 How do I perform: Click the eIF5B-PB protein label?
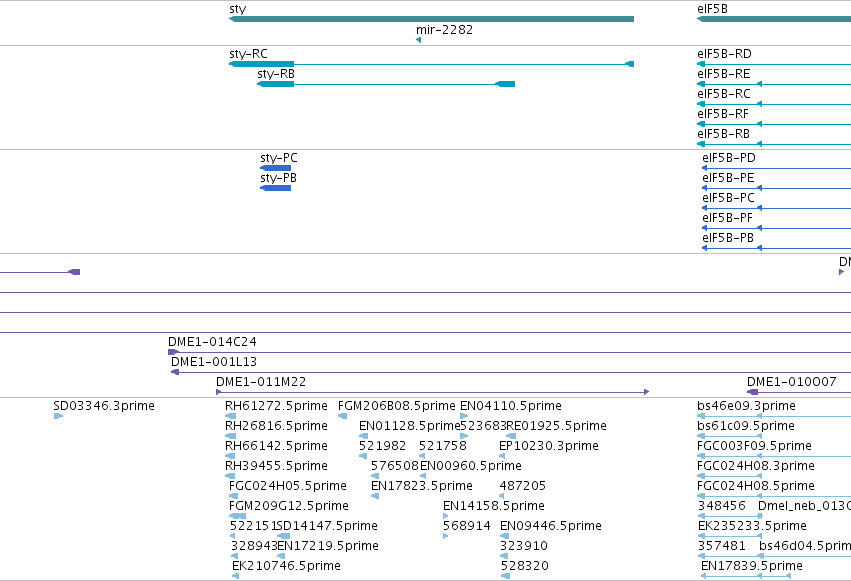click(x=728, y=238)
